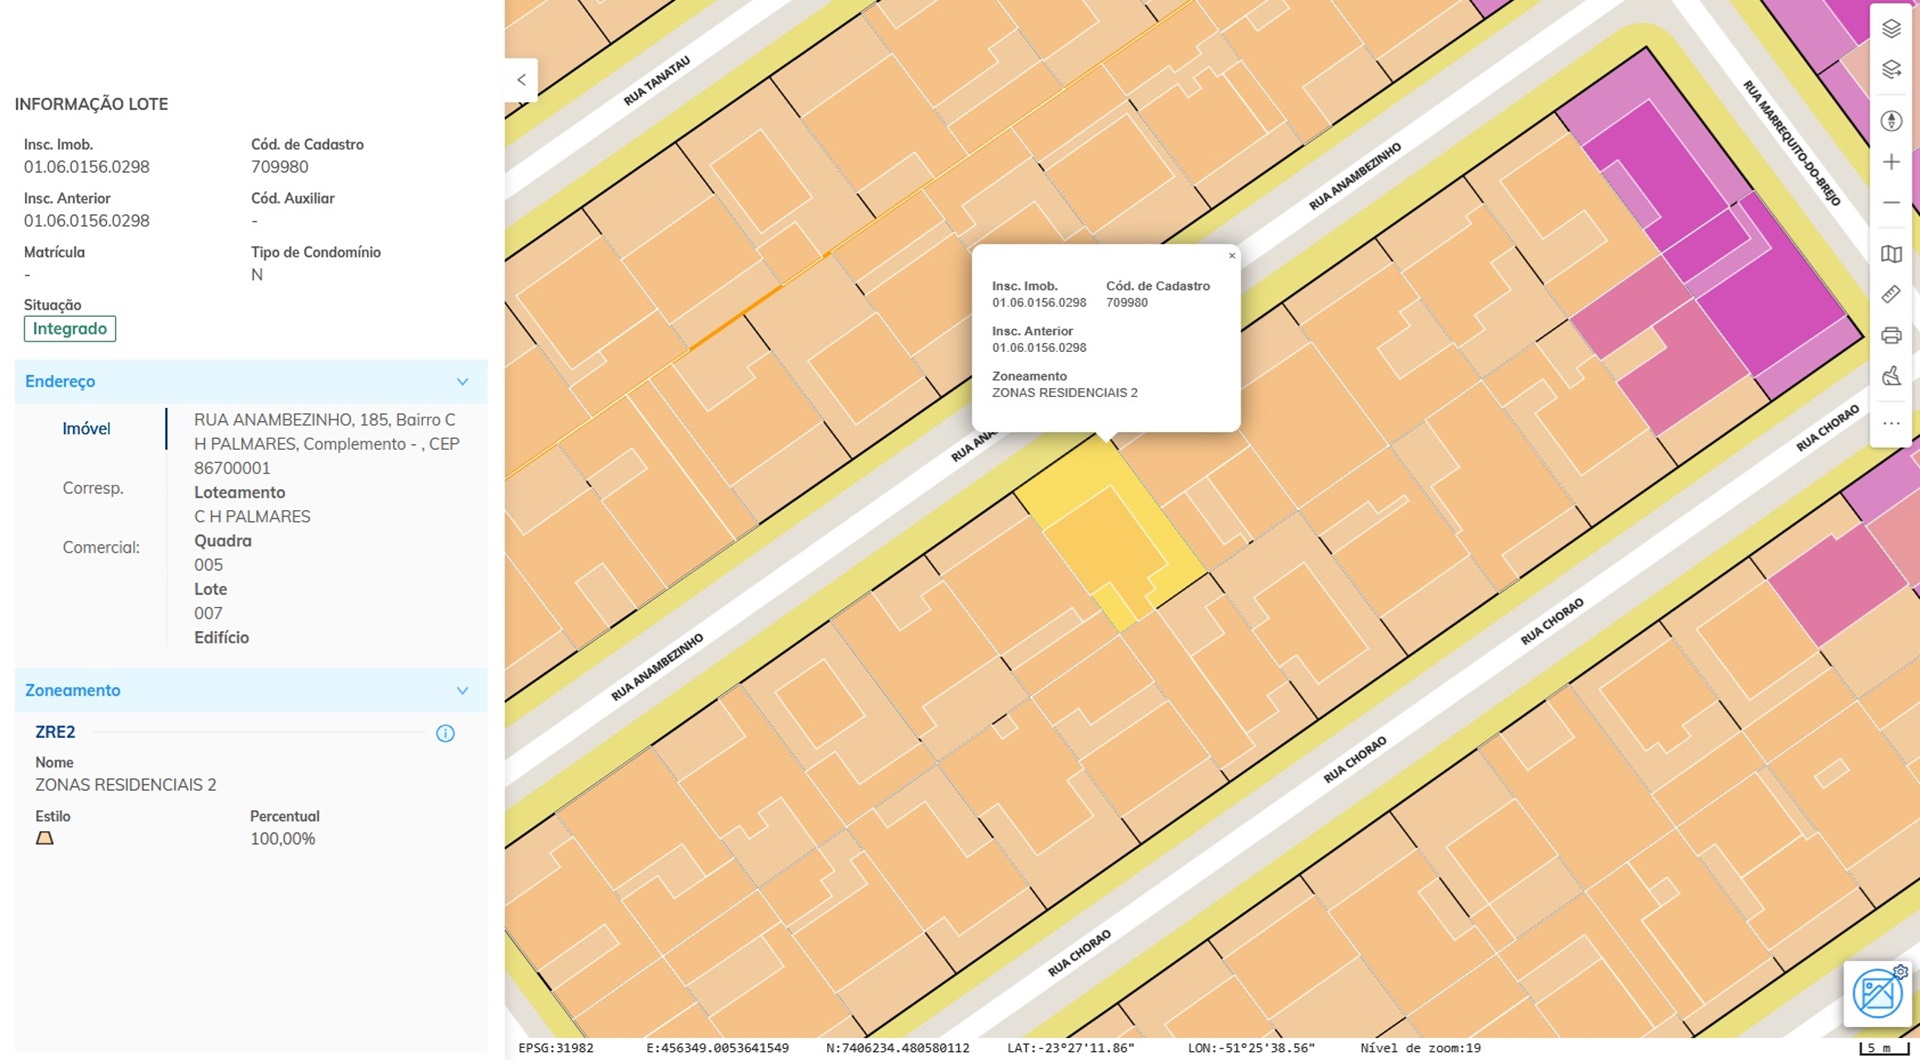Collapse the lot information side panel
1920x1060 pixels.
tap(521, 80)
